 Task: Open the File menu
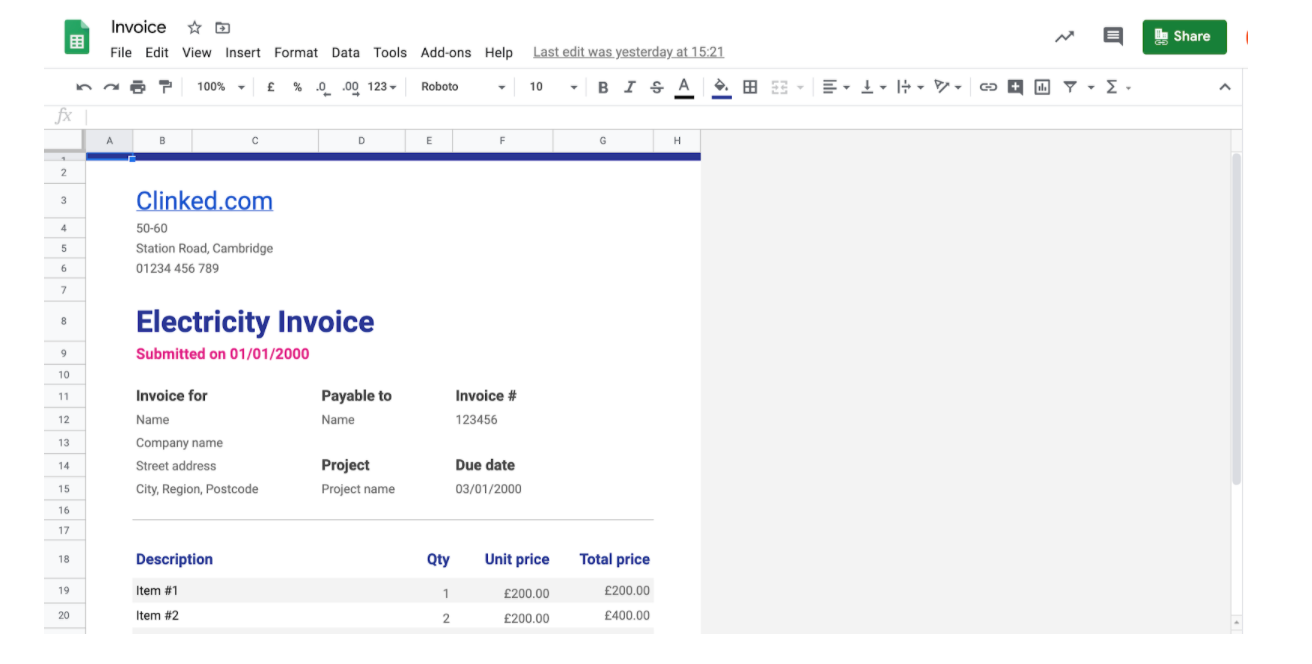coord(121,52)
